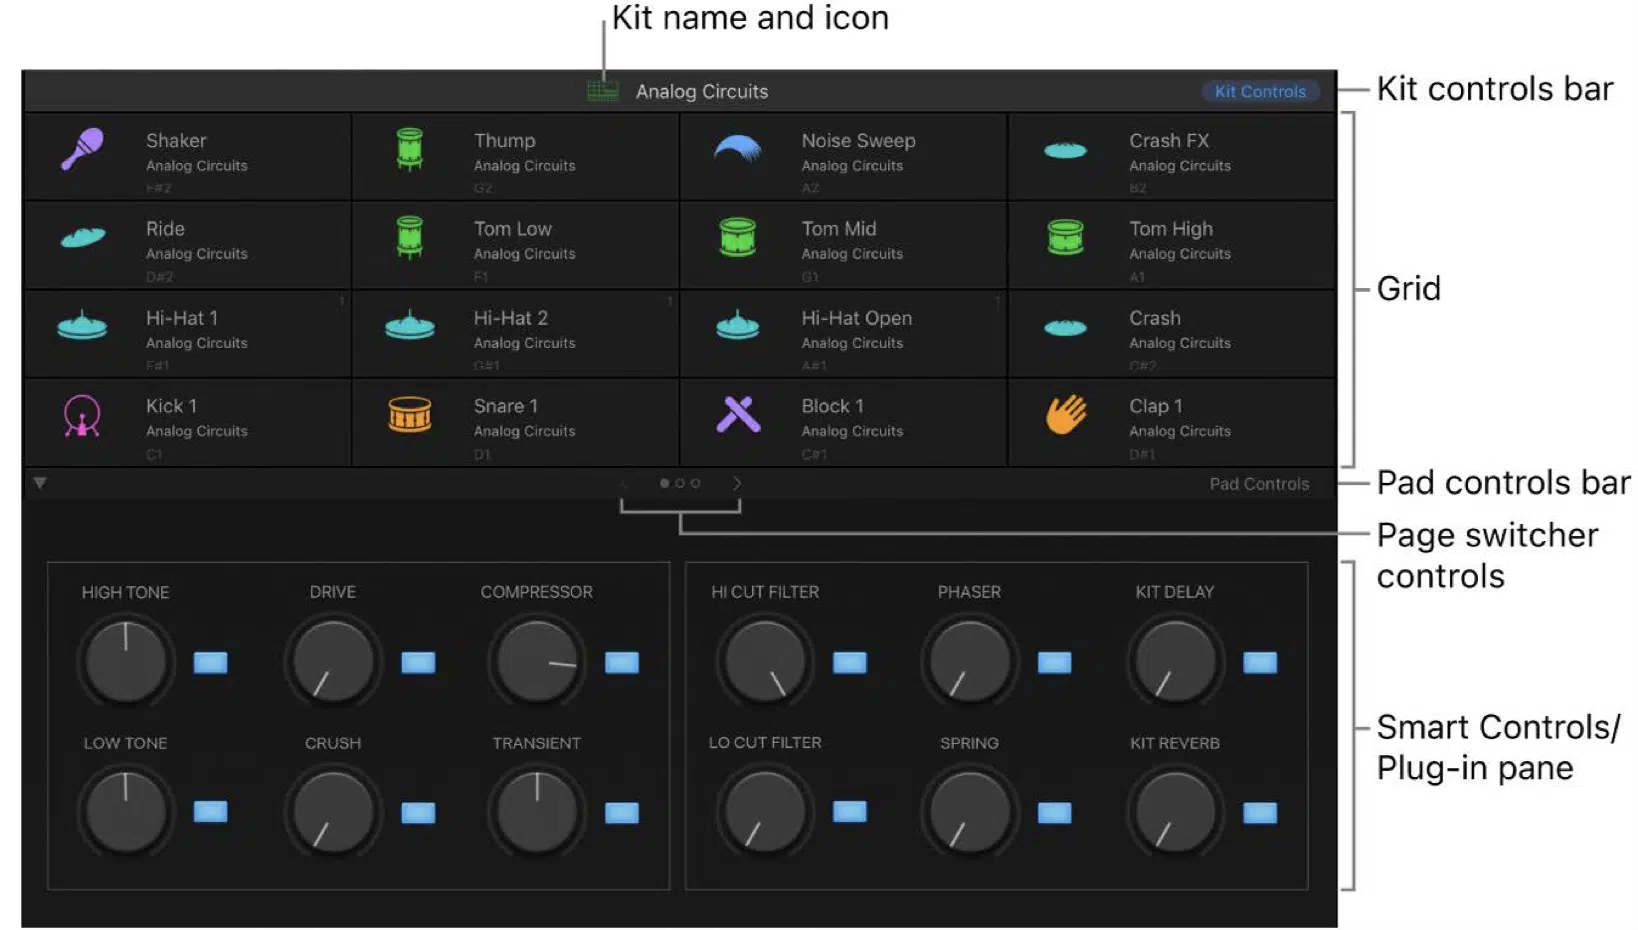Click the Hi-Hat Open icon
Image resolution: width=1638 pixels, height=930 pixels.
coord(738,325)
